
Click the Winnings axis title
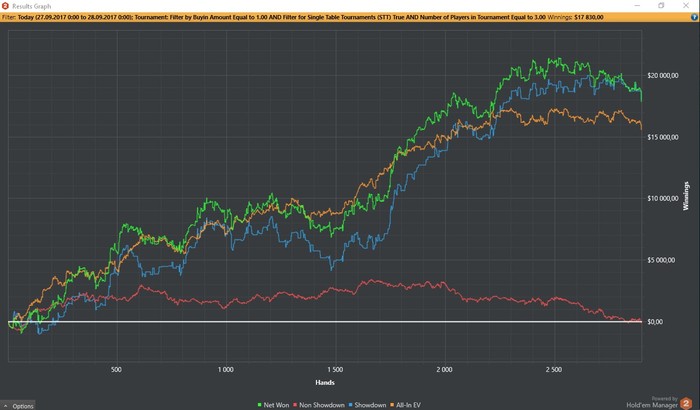[x=686, y=196]
